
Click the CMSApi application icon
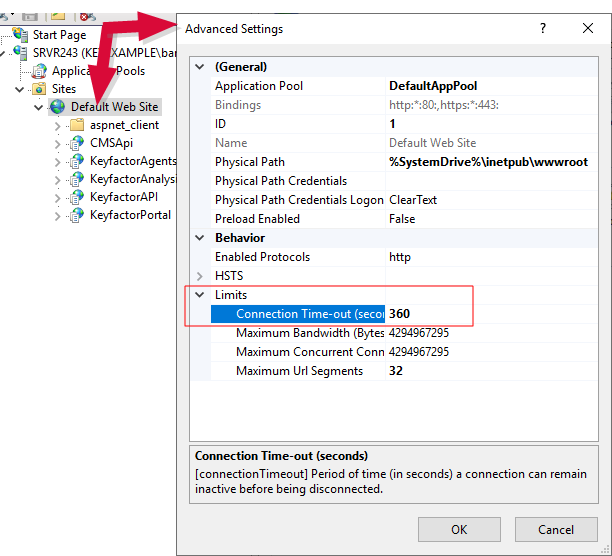(77, 143)
